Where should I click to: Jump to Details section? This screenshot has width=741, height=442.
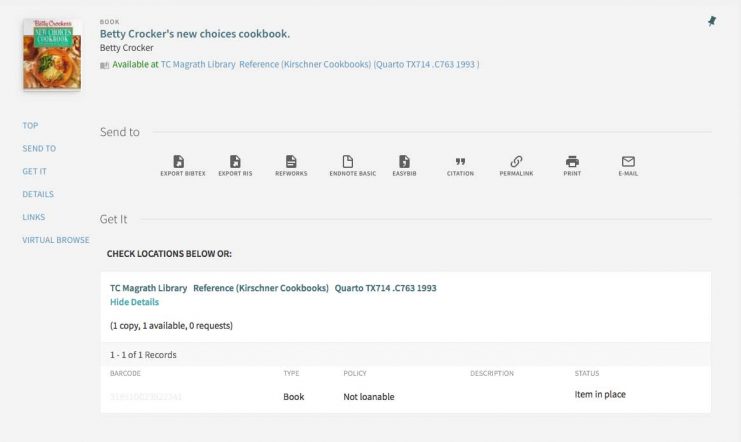pos(38,195)
